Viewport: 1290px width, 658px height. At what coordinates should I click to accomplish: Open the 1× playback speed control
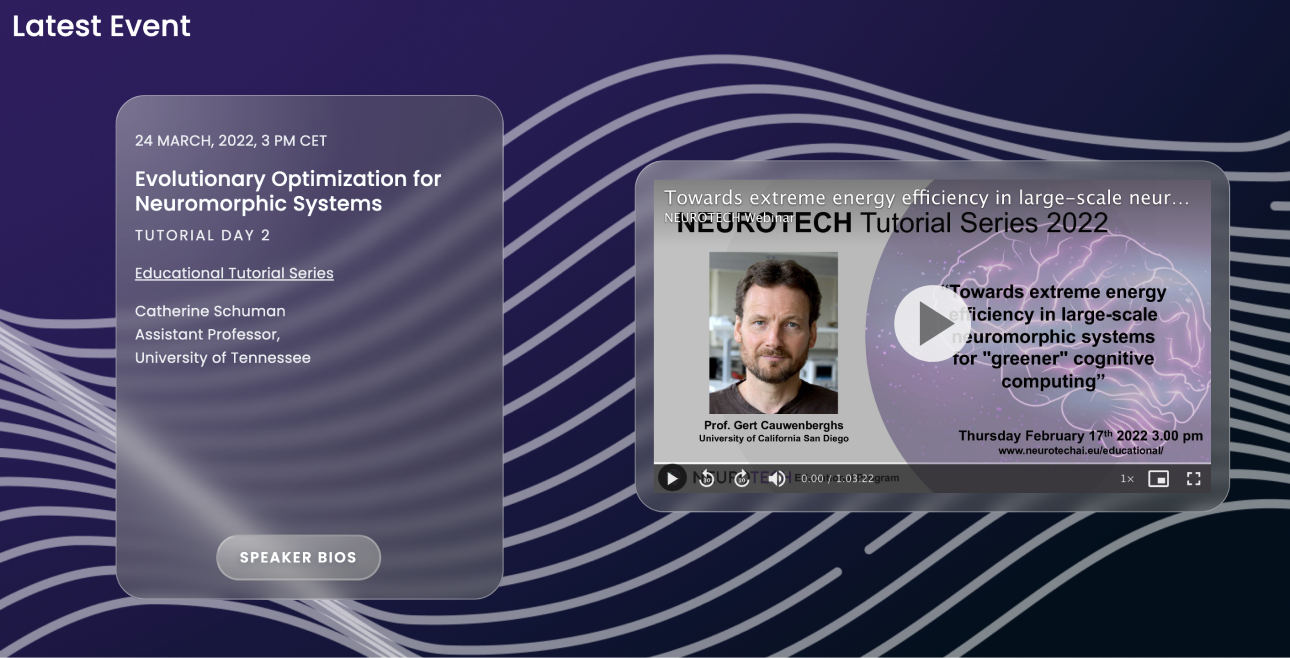(1127, 479)
